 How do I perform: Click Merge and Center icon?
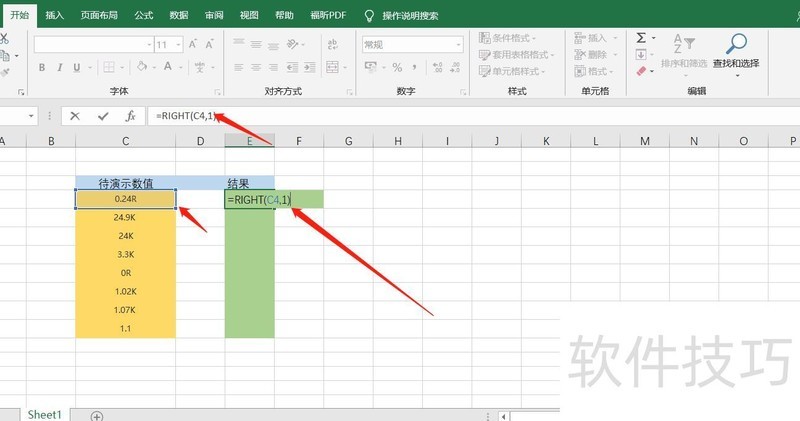pos(332,67)
